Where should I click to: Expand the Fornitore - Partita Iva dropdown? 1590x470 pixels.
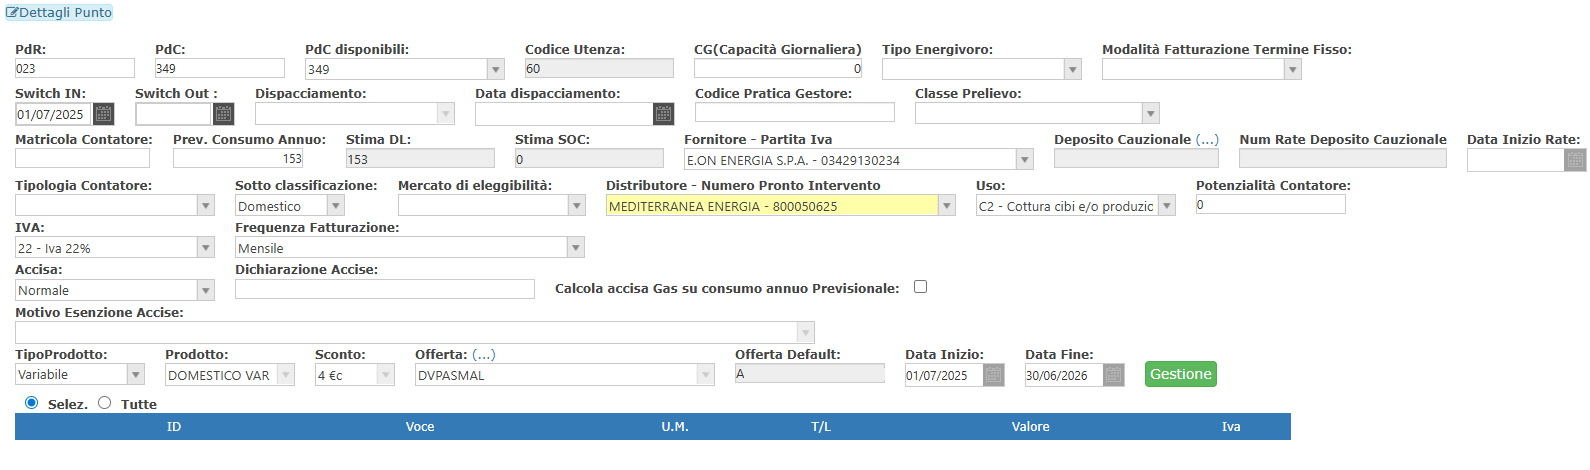pyautogui.click(x=1025, y=159)
